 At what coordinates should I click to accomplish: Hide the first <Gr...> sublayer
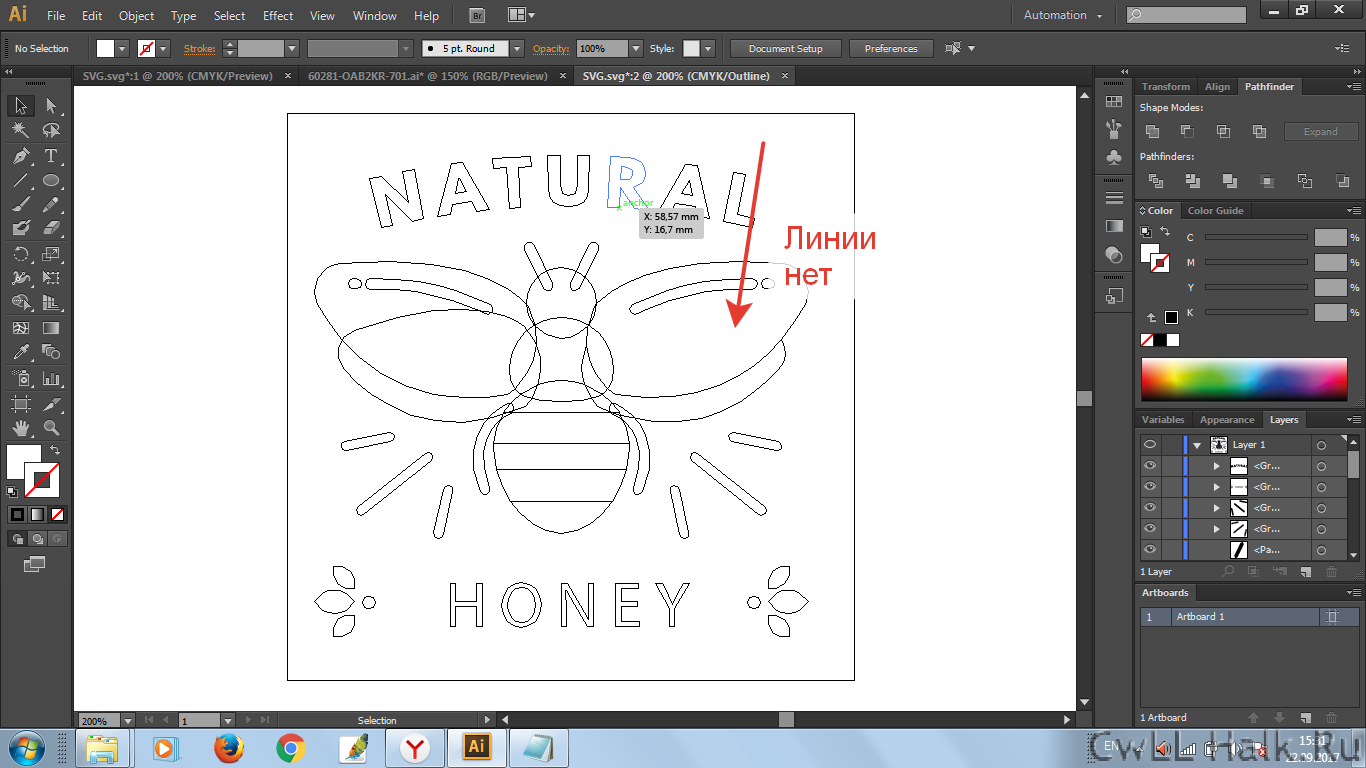[1150, 465]
